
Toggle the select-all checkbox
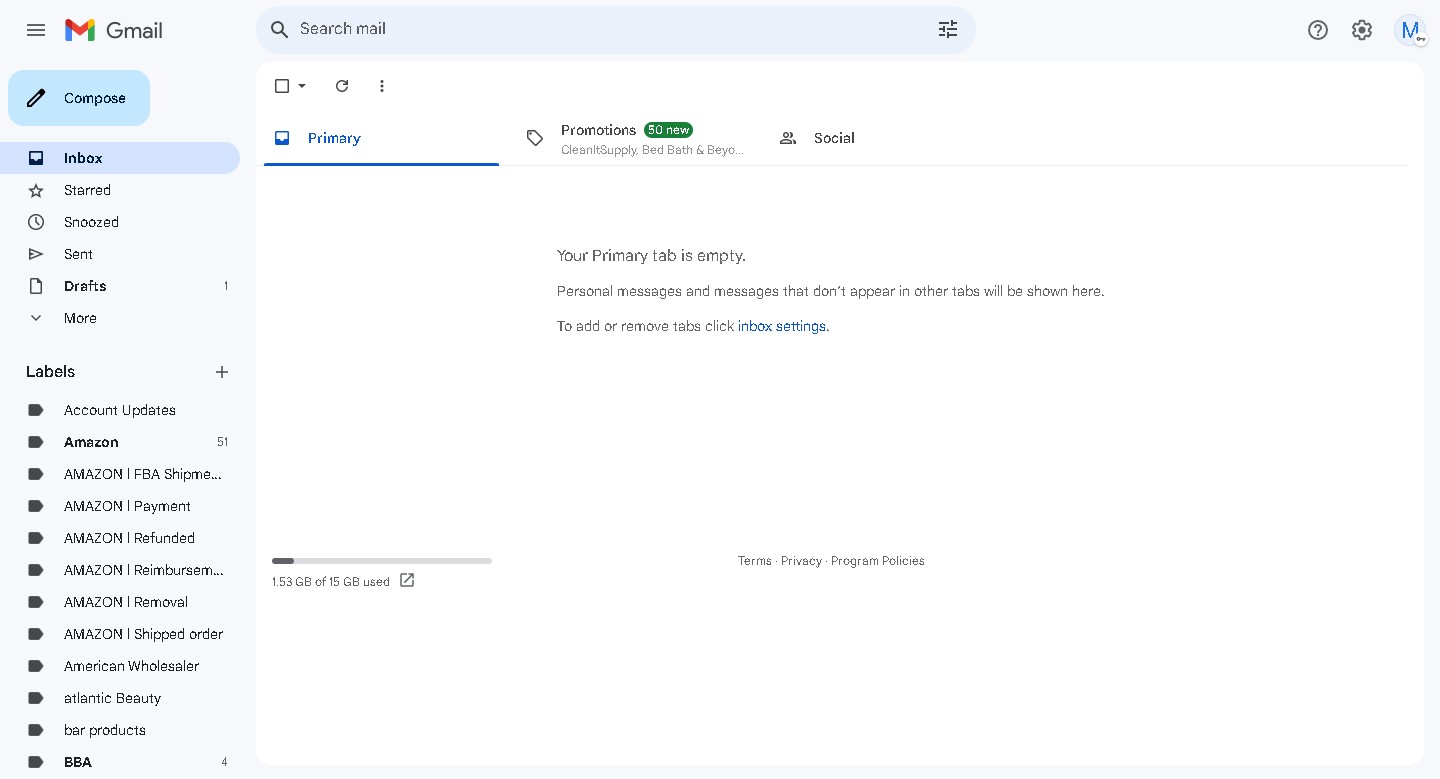(x=282, y=86)
